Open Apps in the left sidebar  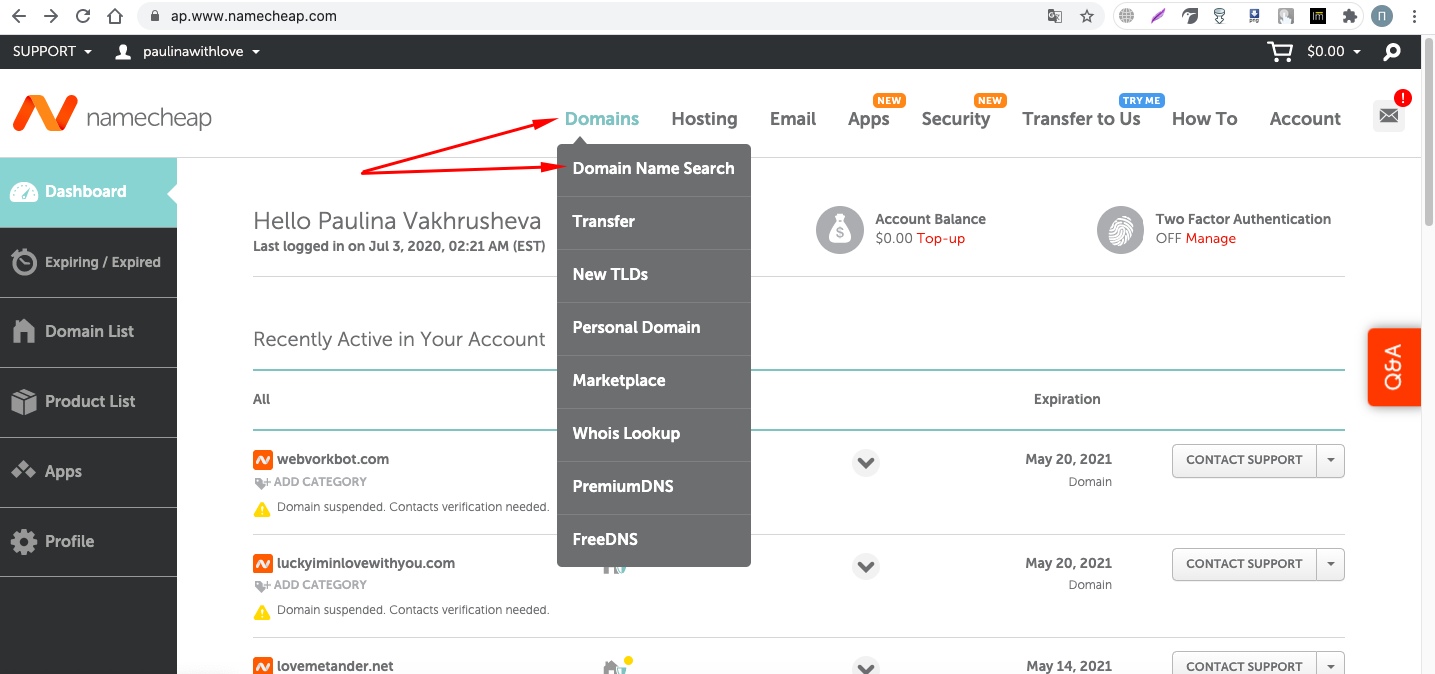pos(88,472)
